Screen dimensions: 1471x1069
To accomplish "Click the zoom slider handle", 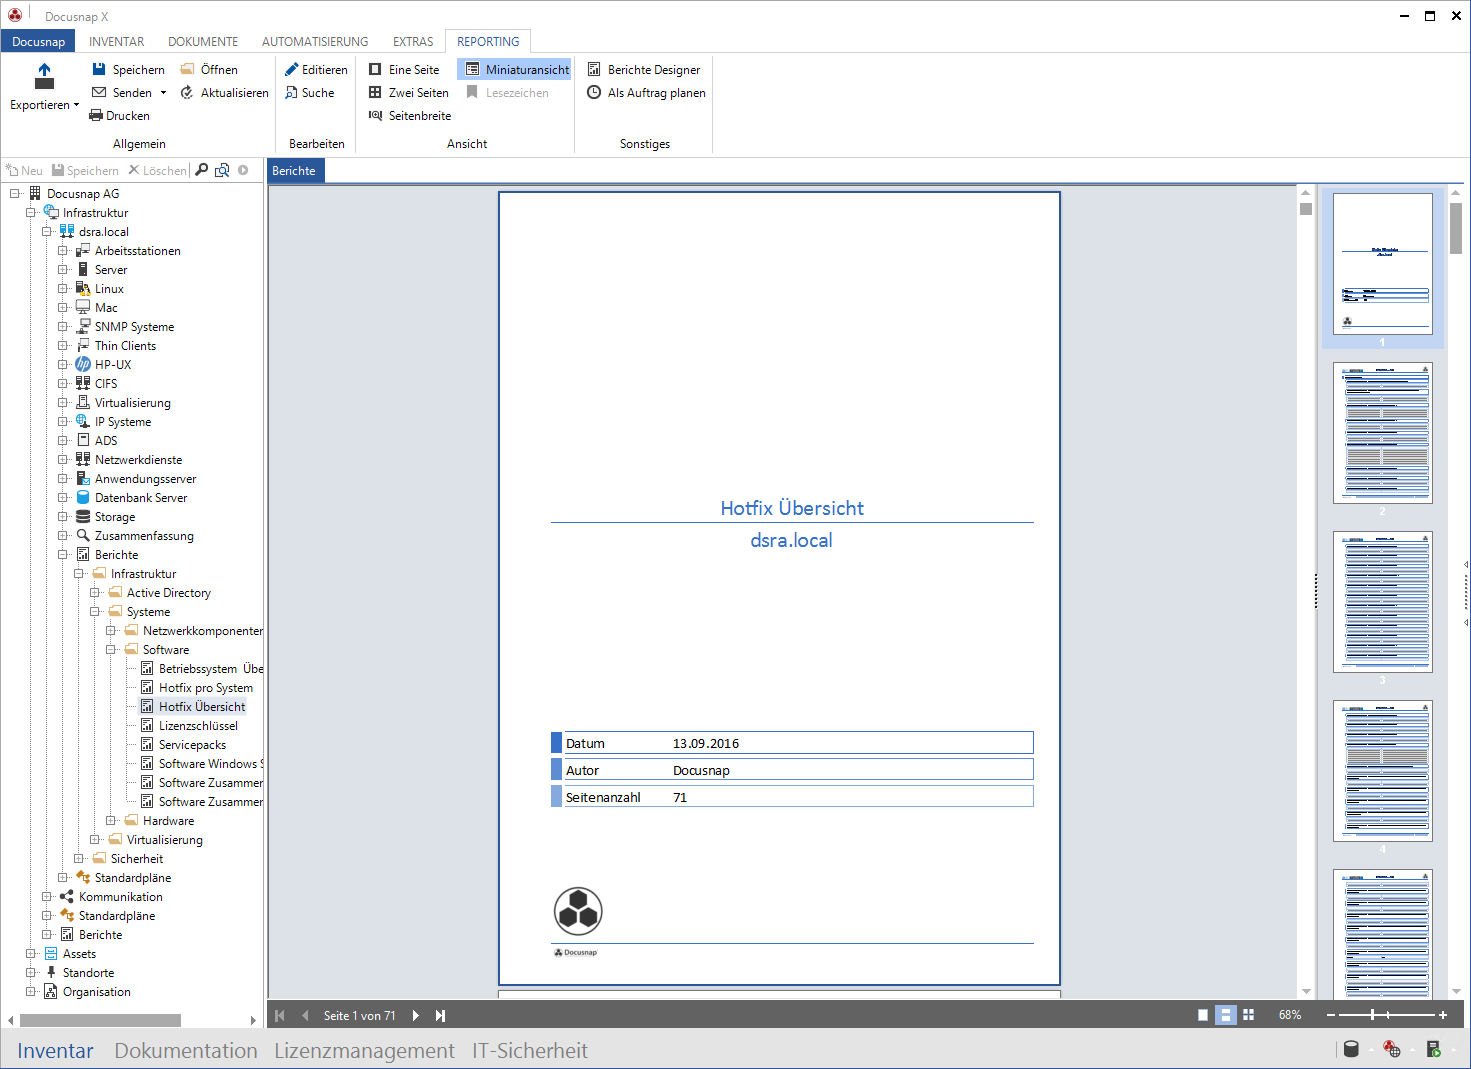I will (x=1373, y=1015).
